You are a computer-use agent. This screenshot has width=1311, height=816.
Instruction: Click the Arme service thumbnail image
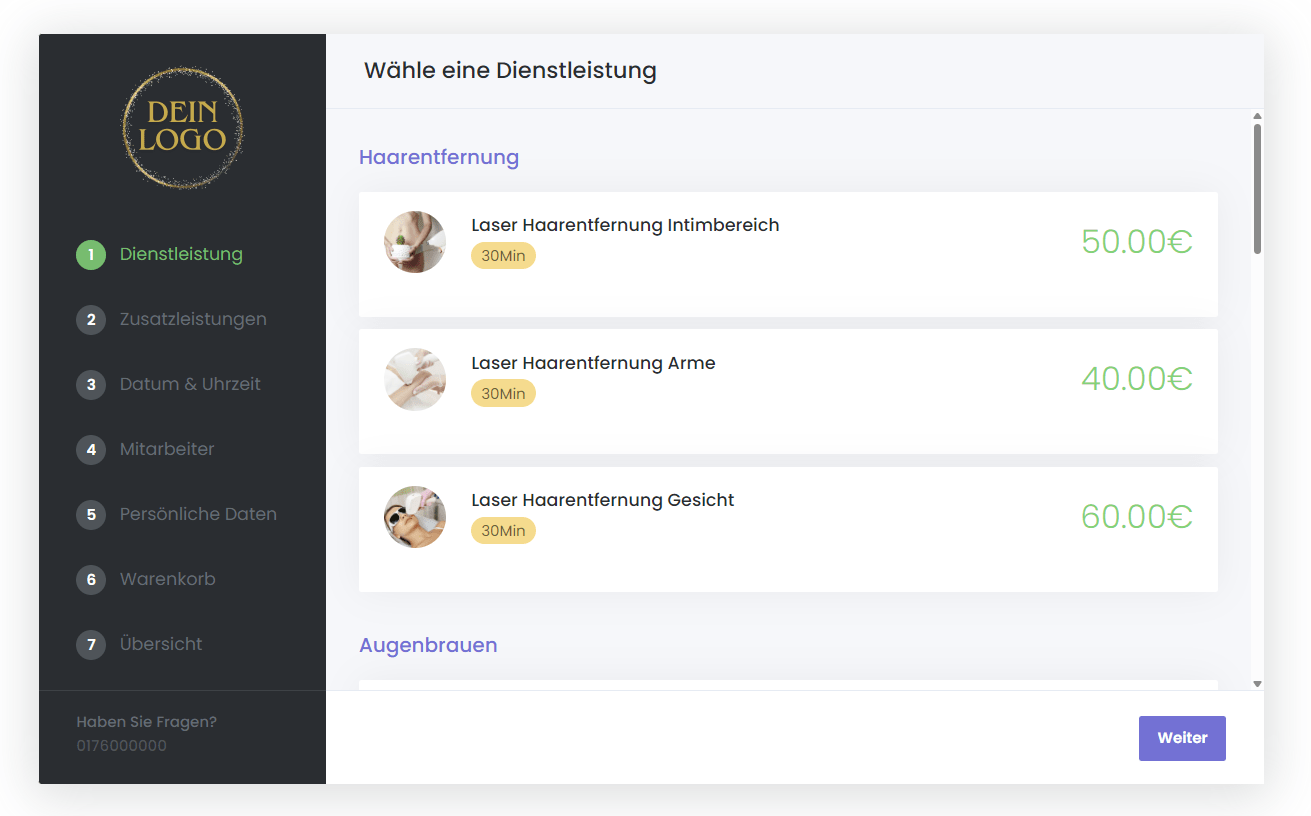[x=415, y=379]
